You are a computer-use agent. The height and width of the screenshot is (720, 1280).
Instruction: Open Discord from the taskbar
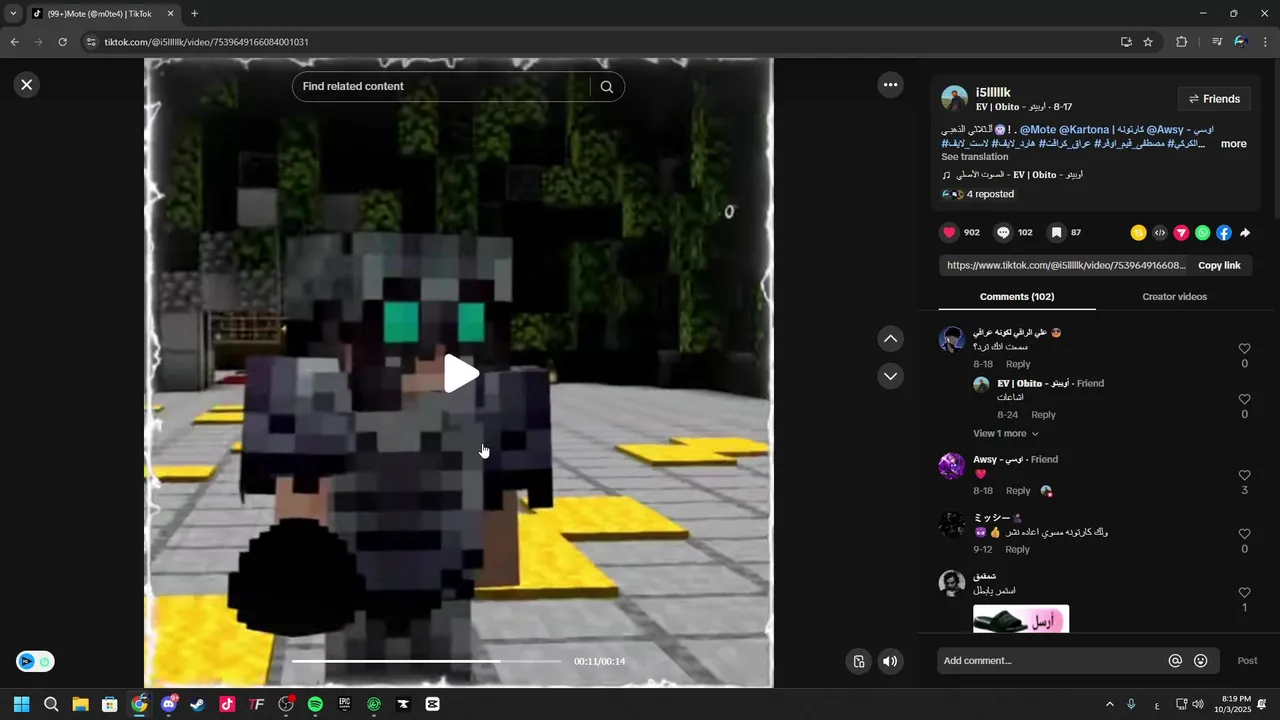point(169,704)
